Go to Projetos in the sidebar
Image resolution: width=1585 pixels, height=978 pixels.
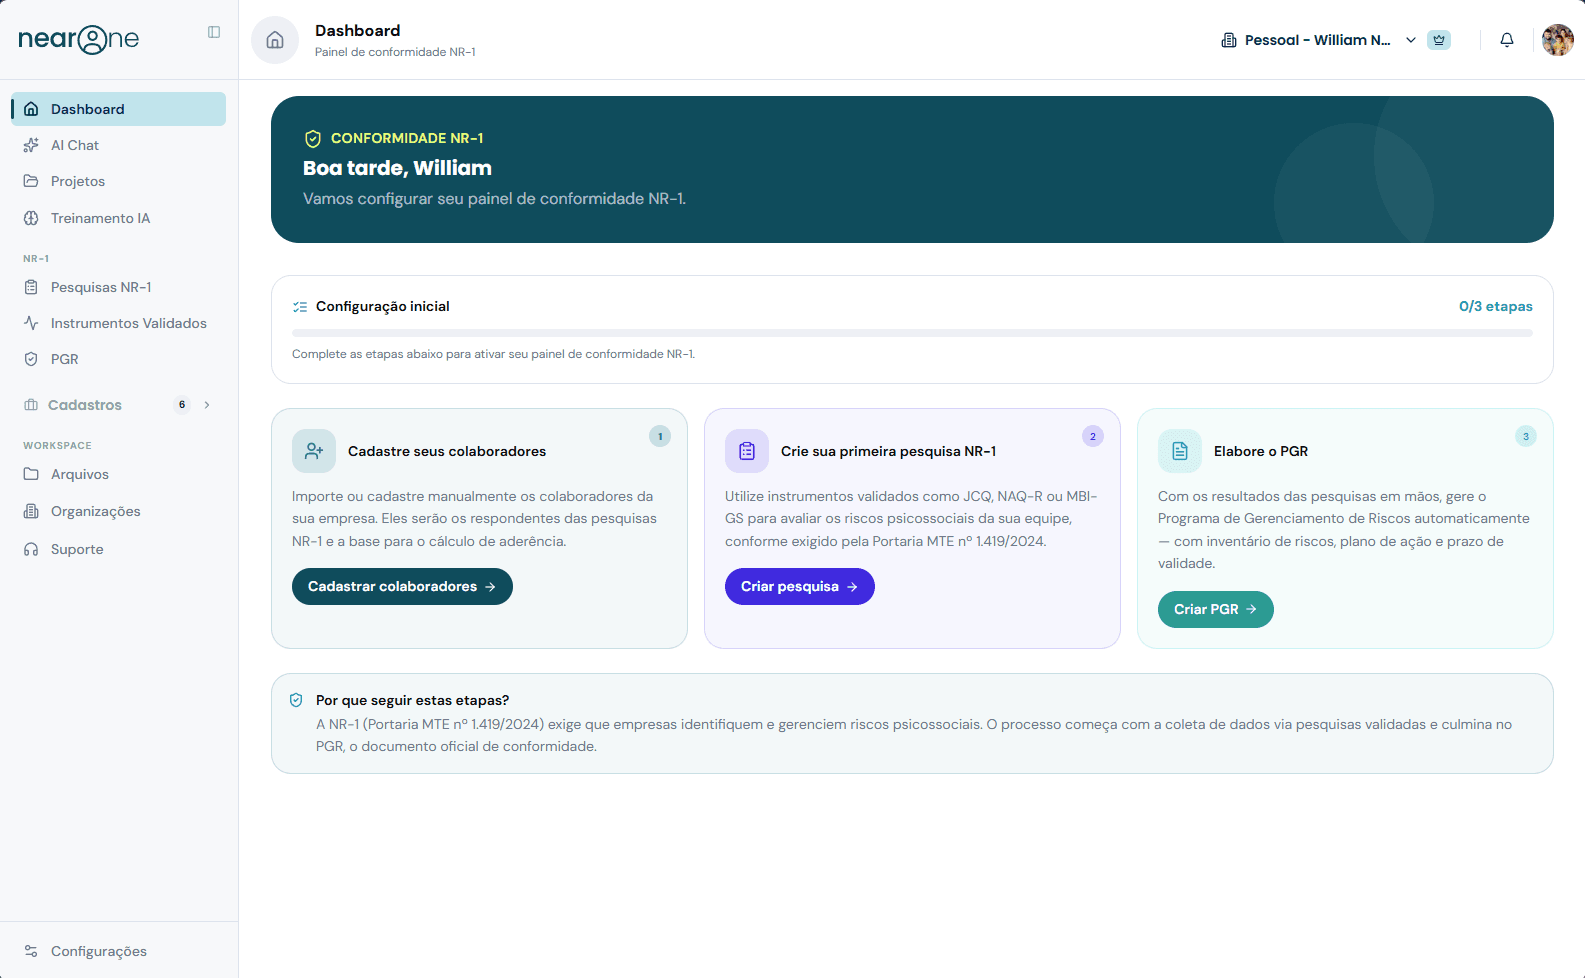(118, 181)
